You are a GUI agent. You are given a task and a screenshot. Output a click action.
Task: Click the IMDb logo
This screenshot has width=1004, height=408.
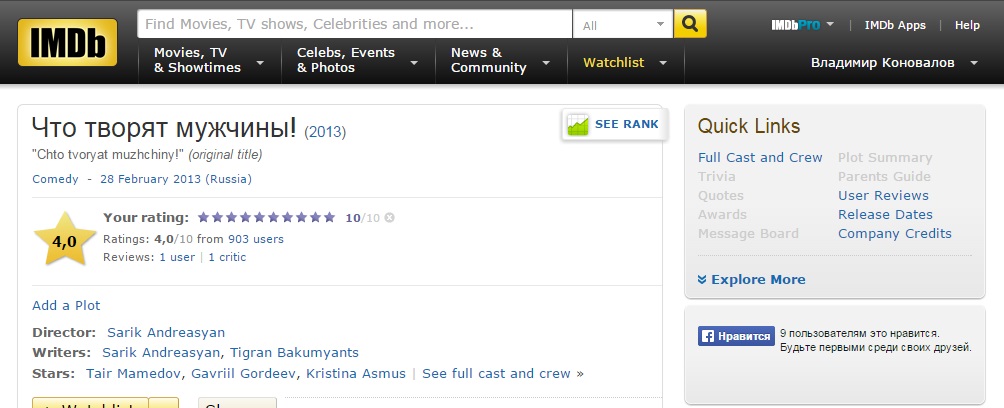click(x=67, y=42)
